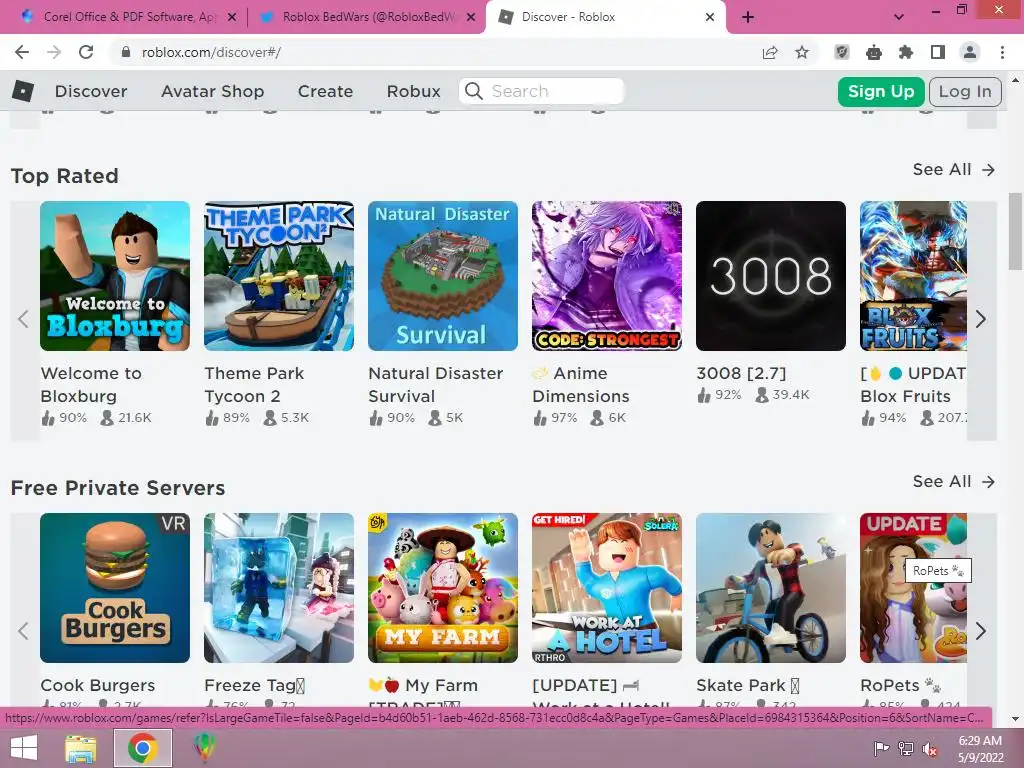Click the Roblox logo home icon
The width and height of the screenshot is (1024, 768).
point(23,91)
